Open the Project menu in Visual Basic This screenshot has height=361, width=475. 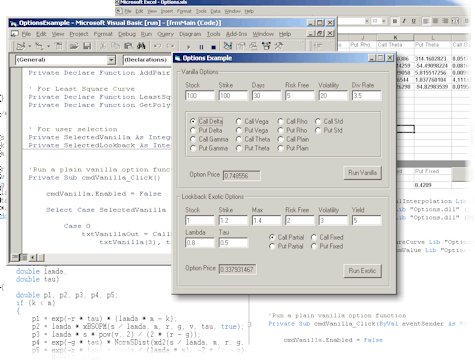pos(79,34)
